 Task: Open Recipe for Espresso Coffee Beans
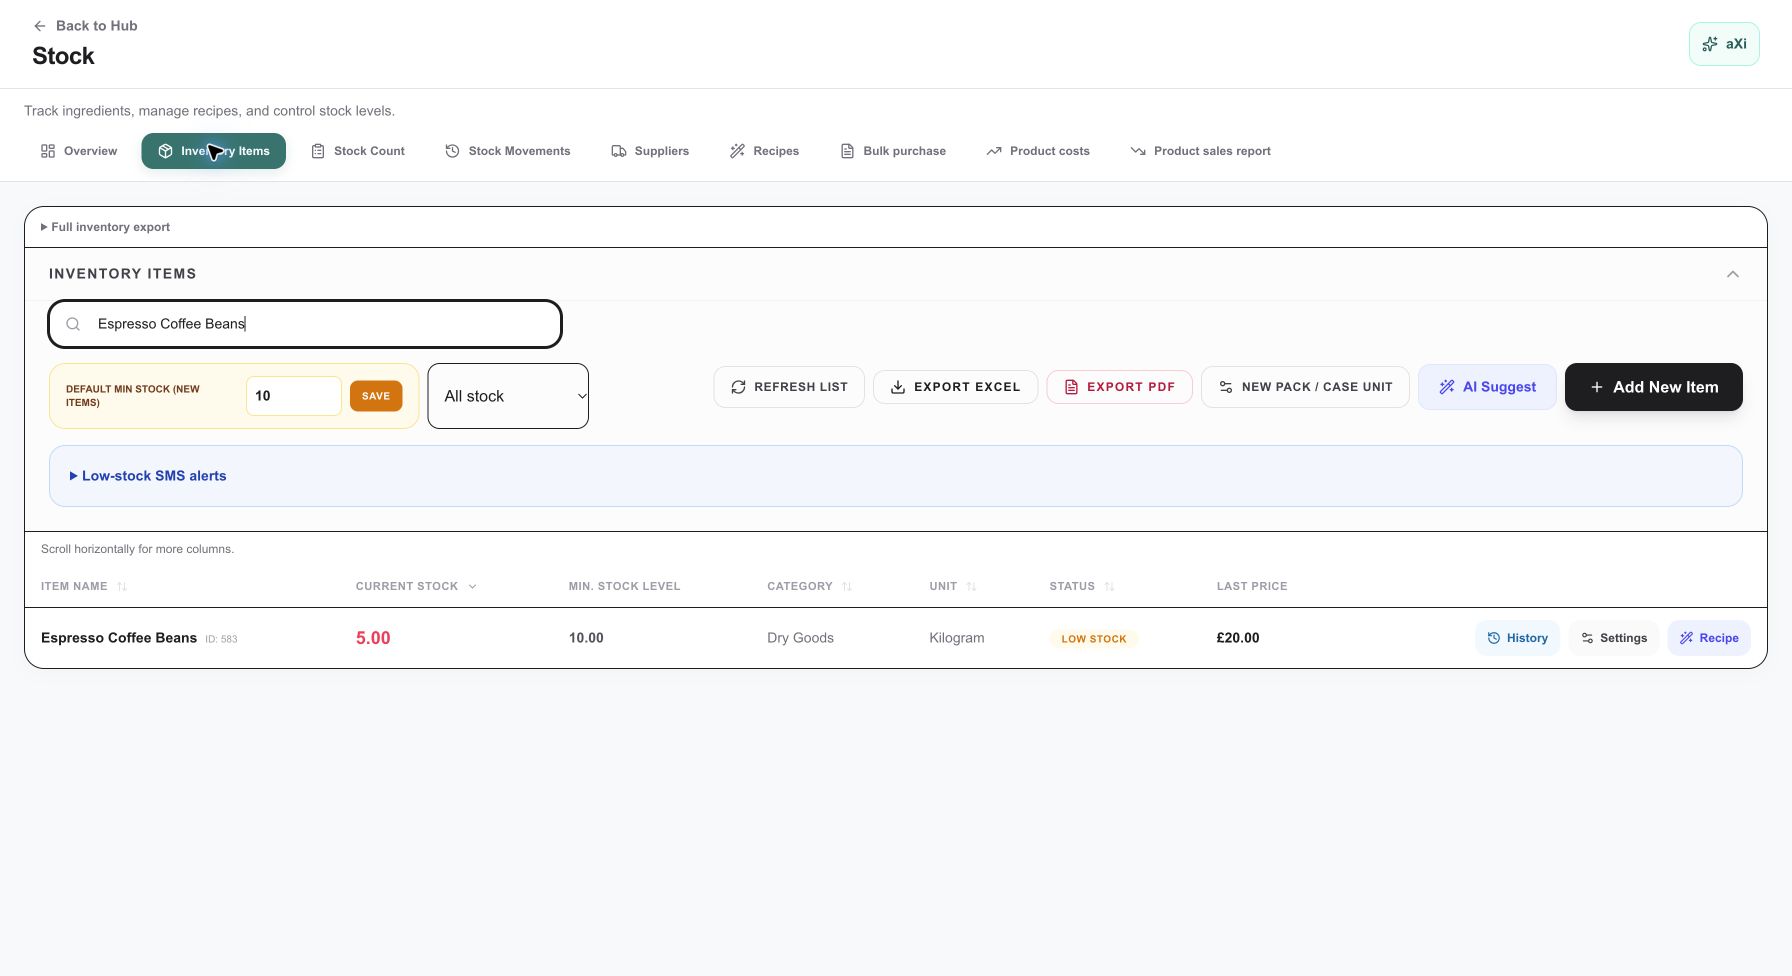pyautogui.click(x=1709, y=638)
